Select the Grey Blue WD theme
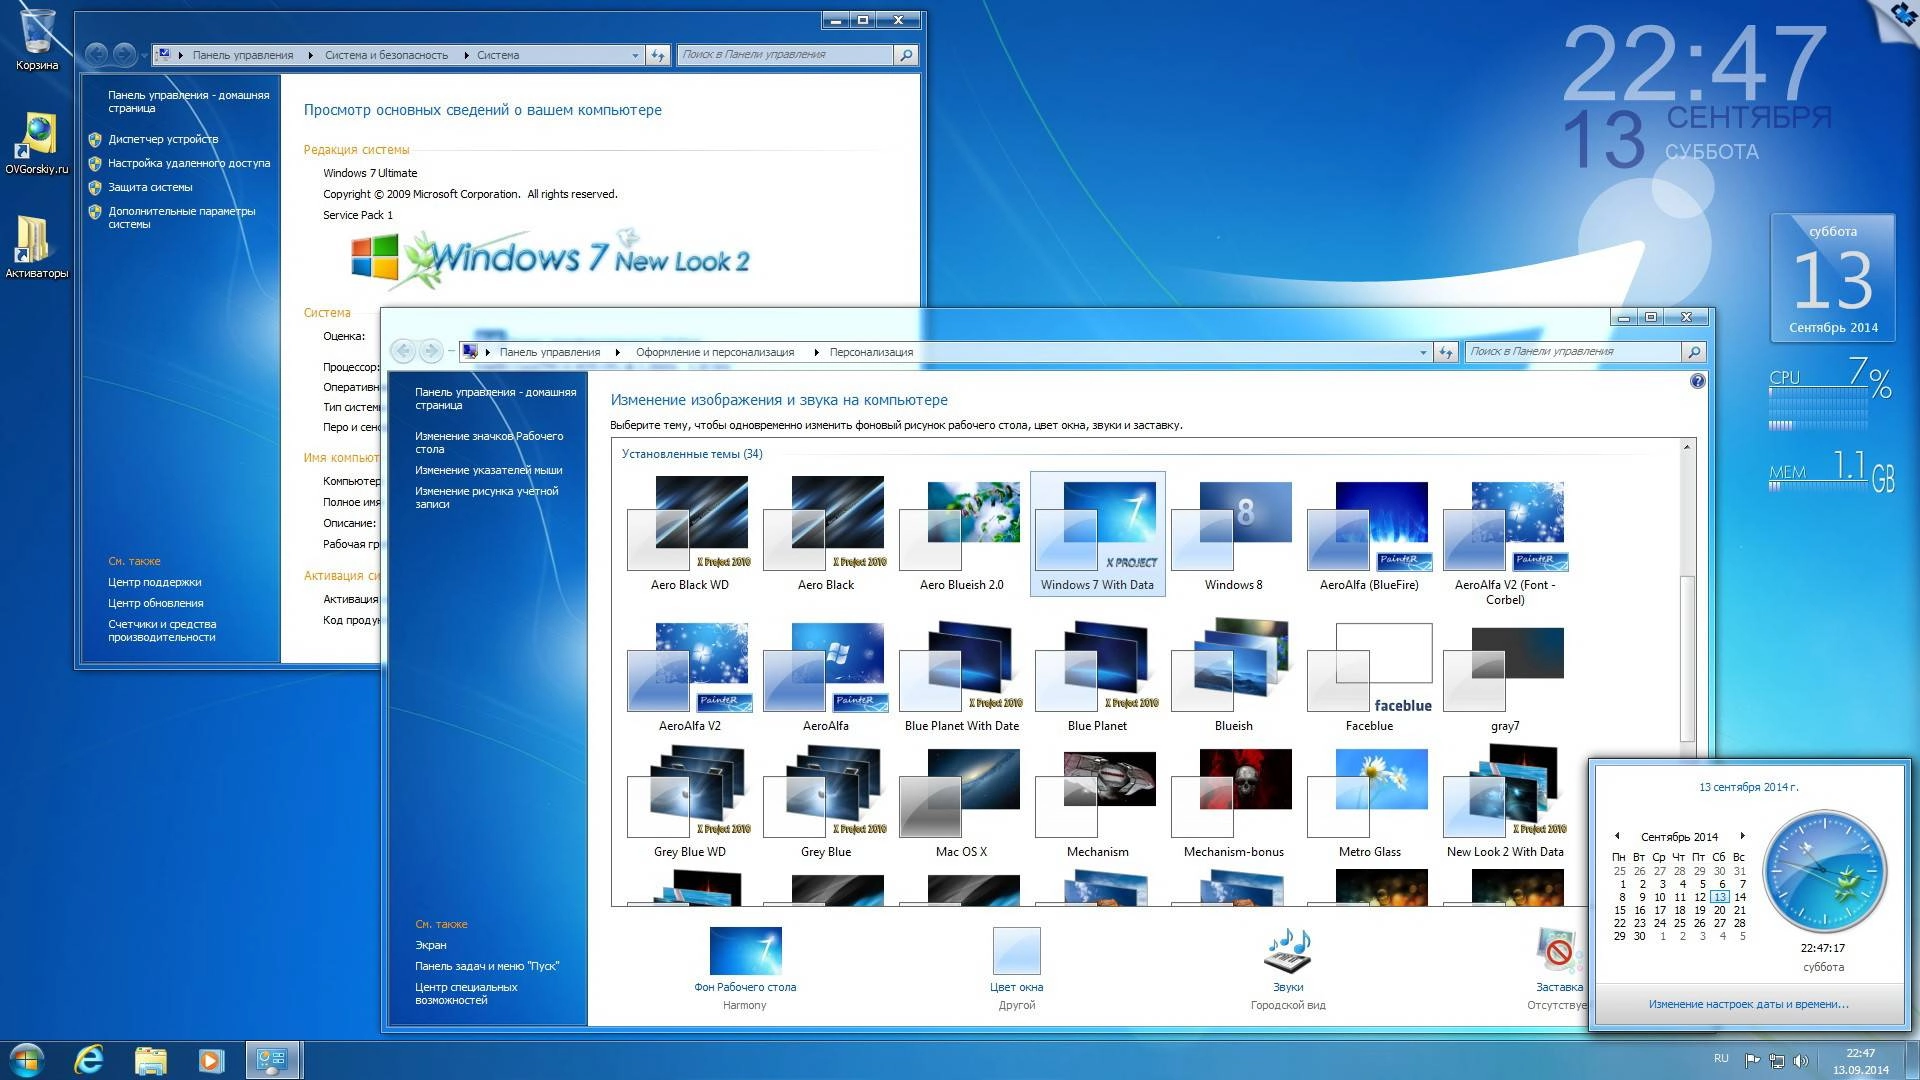The height and width of the screenshot is (1080, 1920). tap(690, 803)
